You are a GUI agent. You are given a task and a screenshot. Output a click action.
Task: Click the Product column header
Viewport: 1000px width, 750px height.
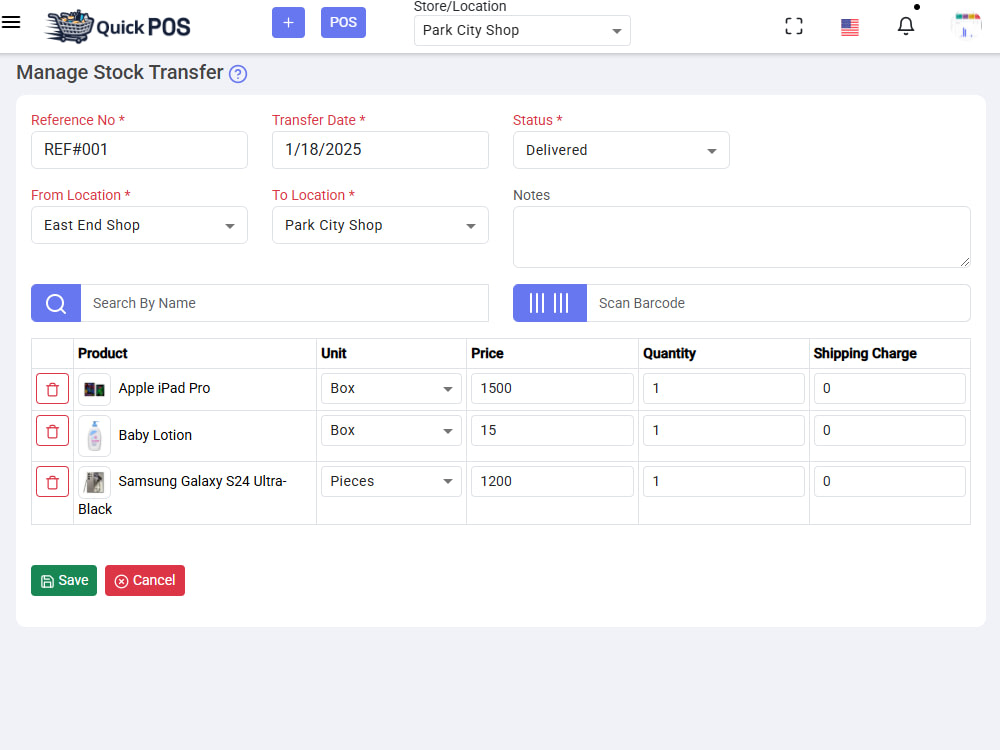(103, 353)
